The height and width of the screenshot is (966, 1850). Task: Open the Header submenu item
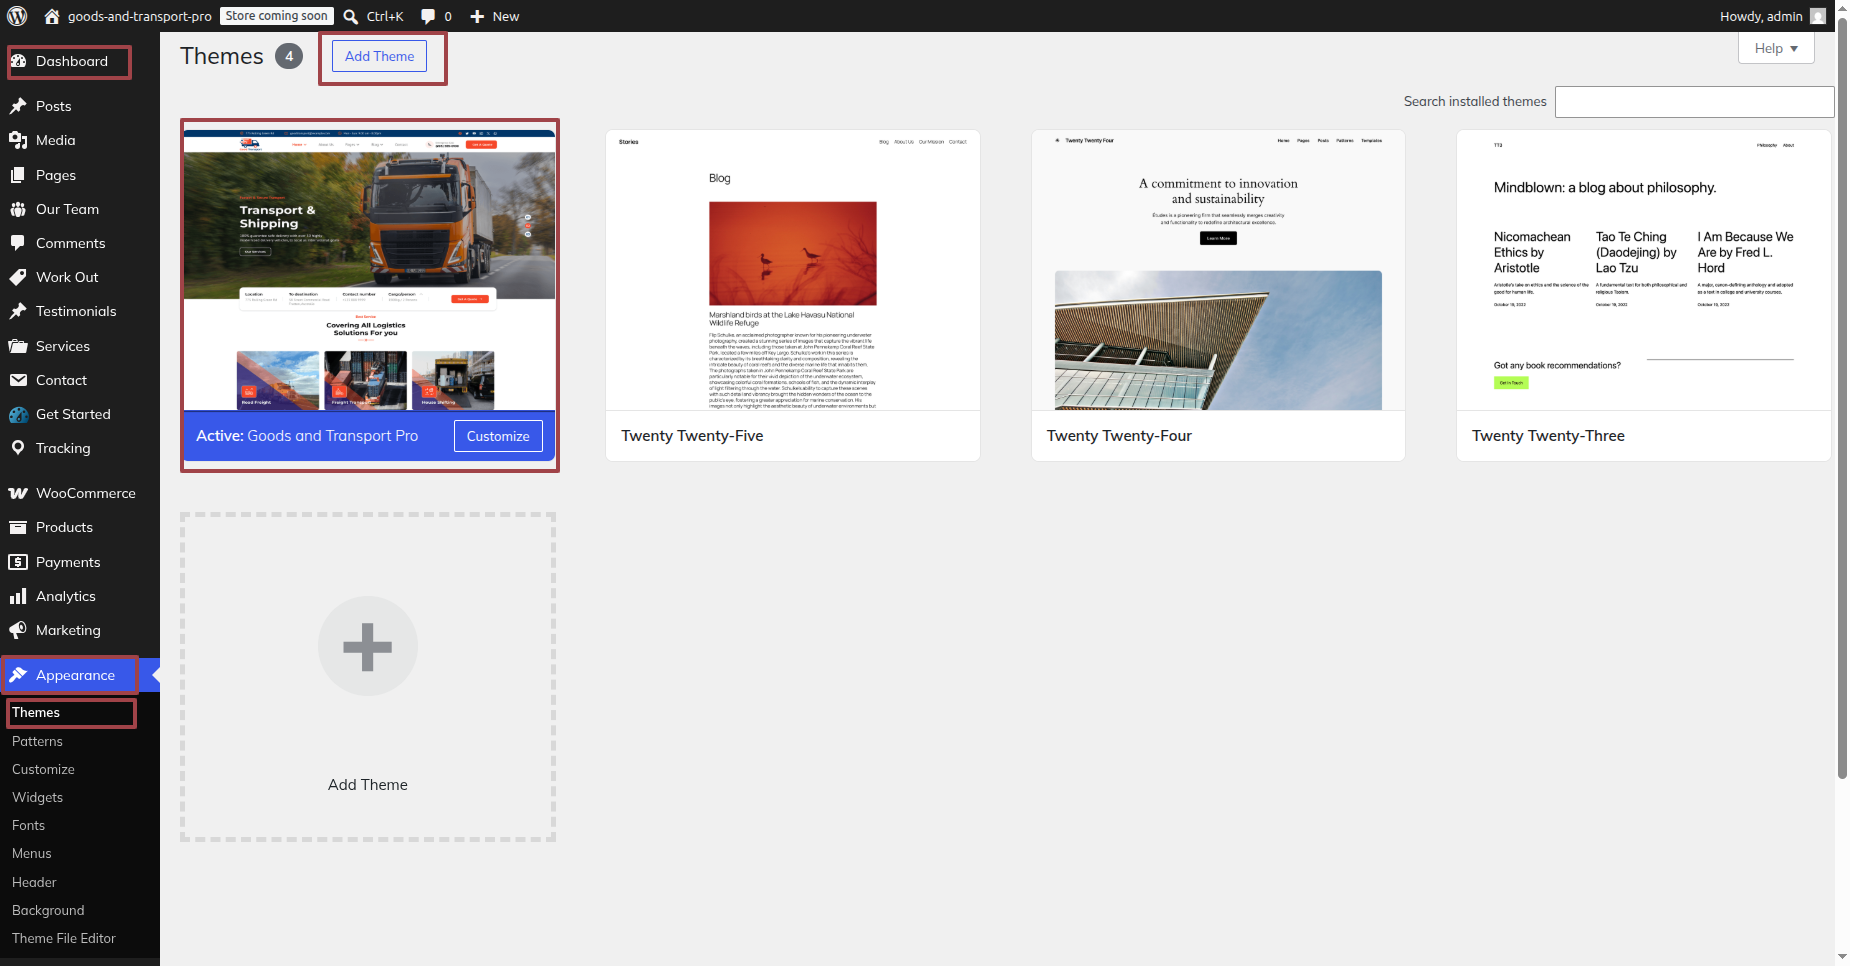pyautogui.click(x=34, y=882)
